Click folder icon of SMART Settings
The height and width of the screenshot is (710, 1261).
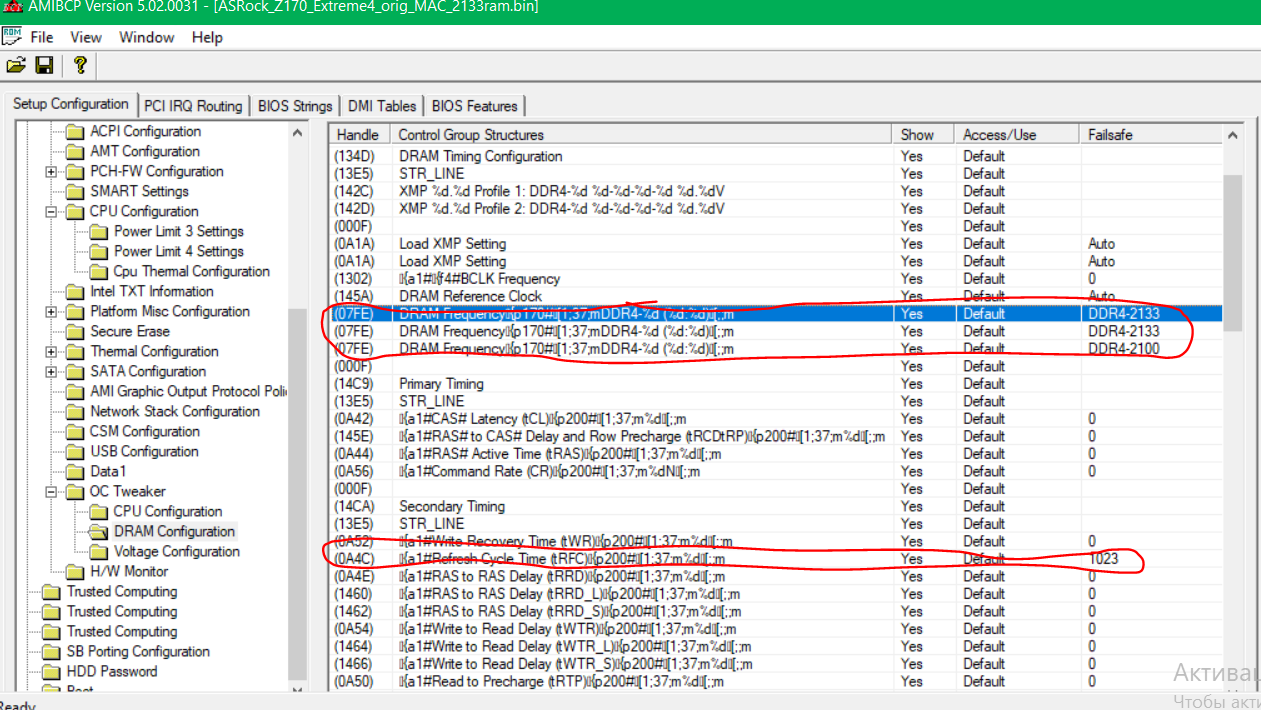(x=76, y=191)
